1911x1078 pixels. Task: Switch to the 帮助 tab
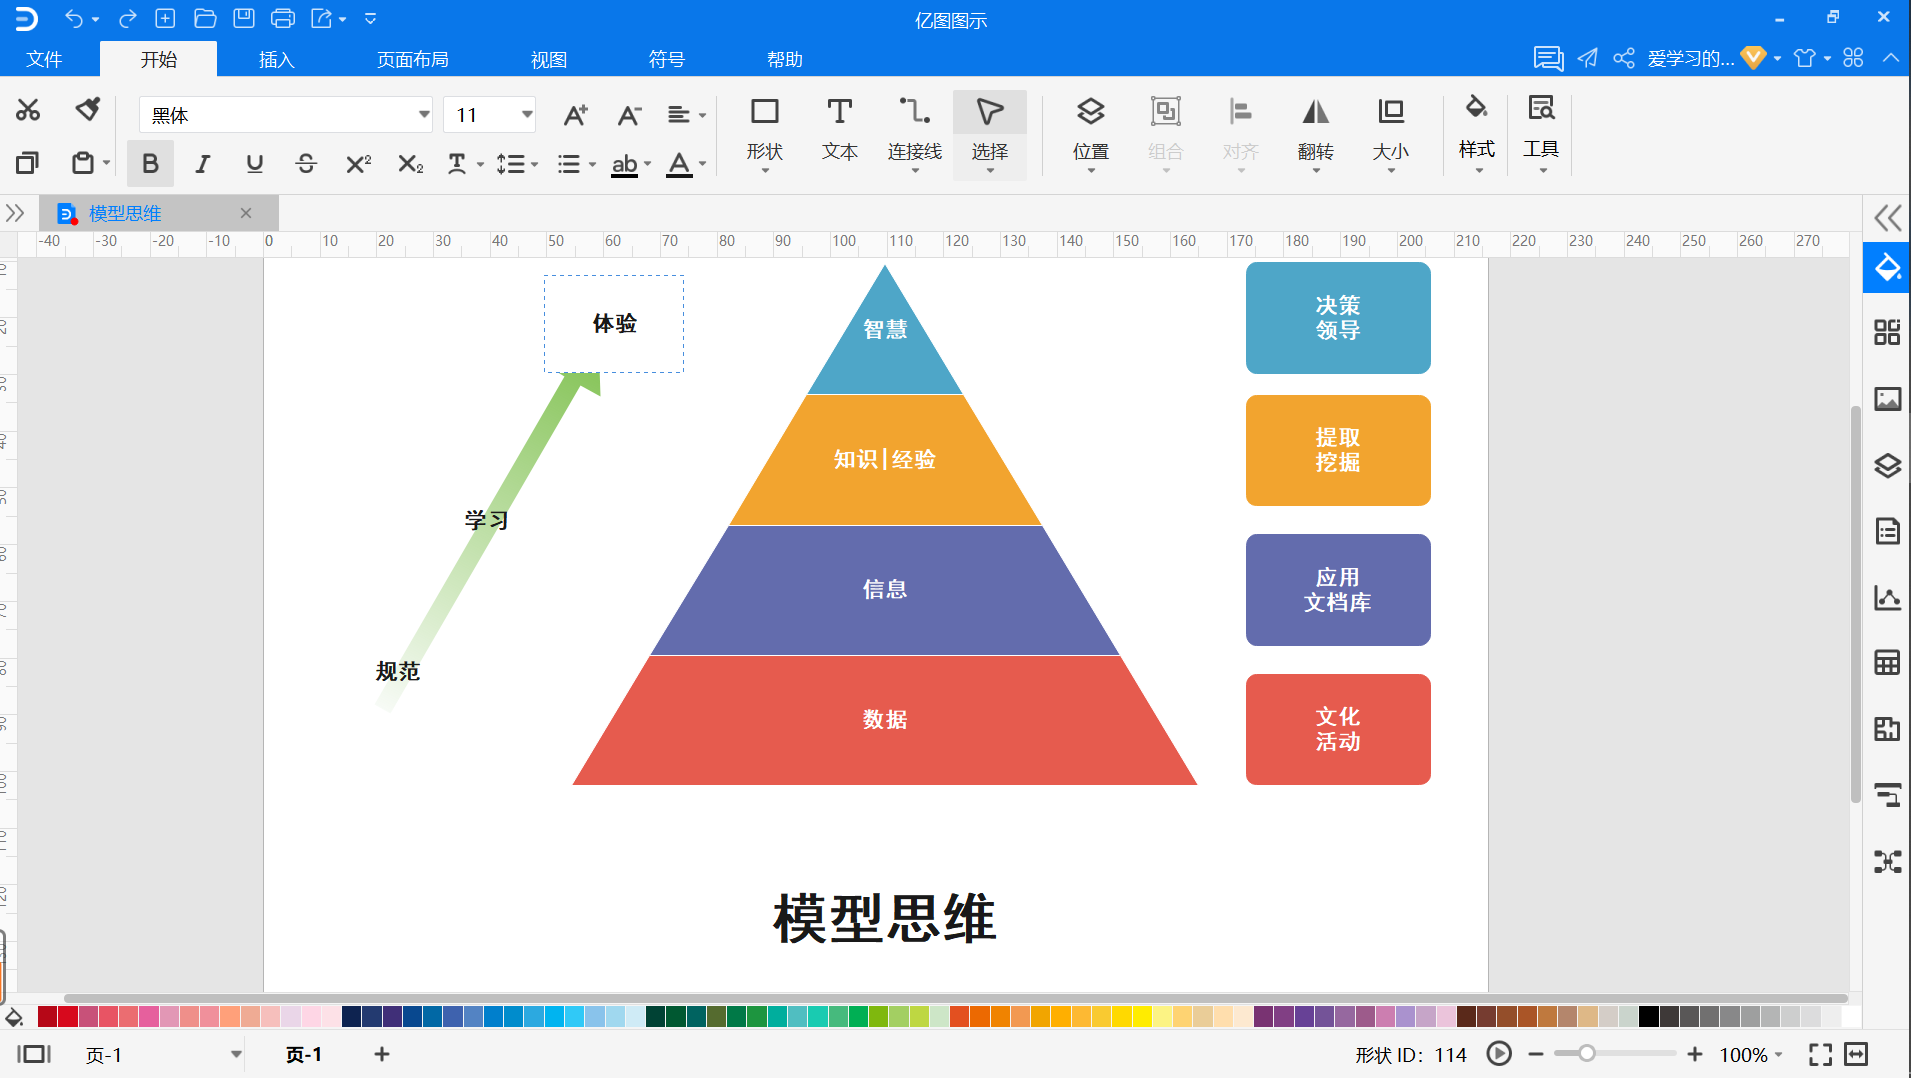click(x=785, y=59)
